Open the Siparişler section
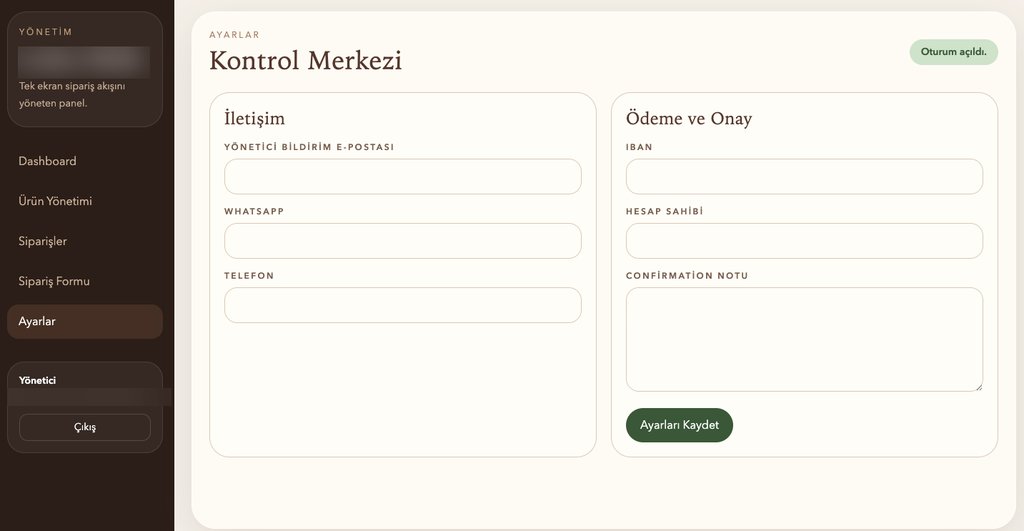 (43, 241)
